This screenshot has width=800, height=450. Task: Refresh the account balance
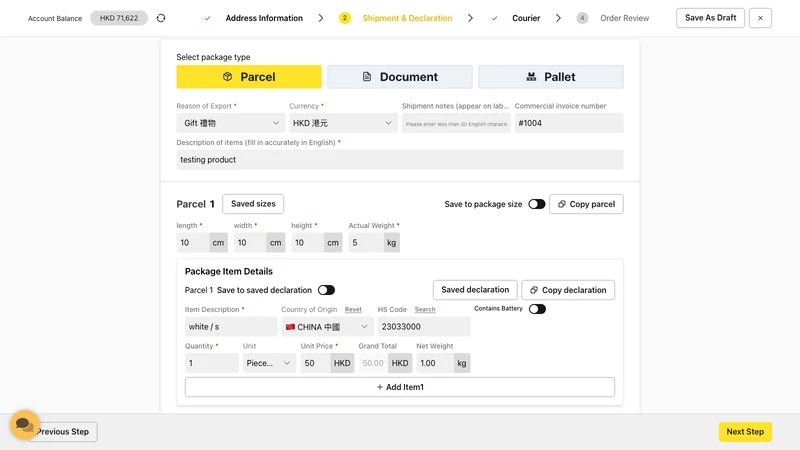[161, 18]
